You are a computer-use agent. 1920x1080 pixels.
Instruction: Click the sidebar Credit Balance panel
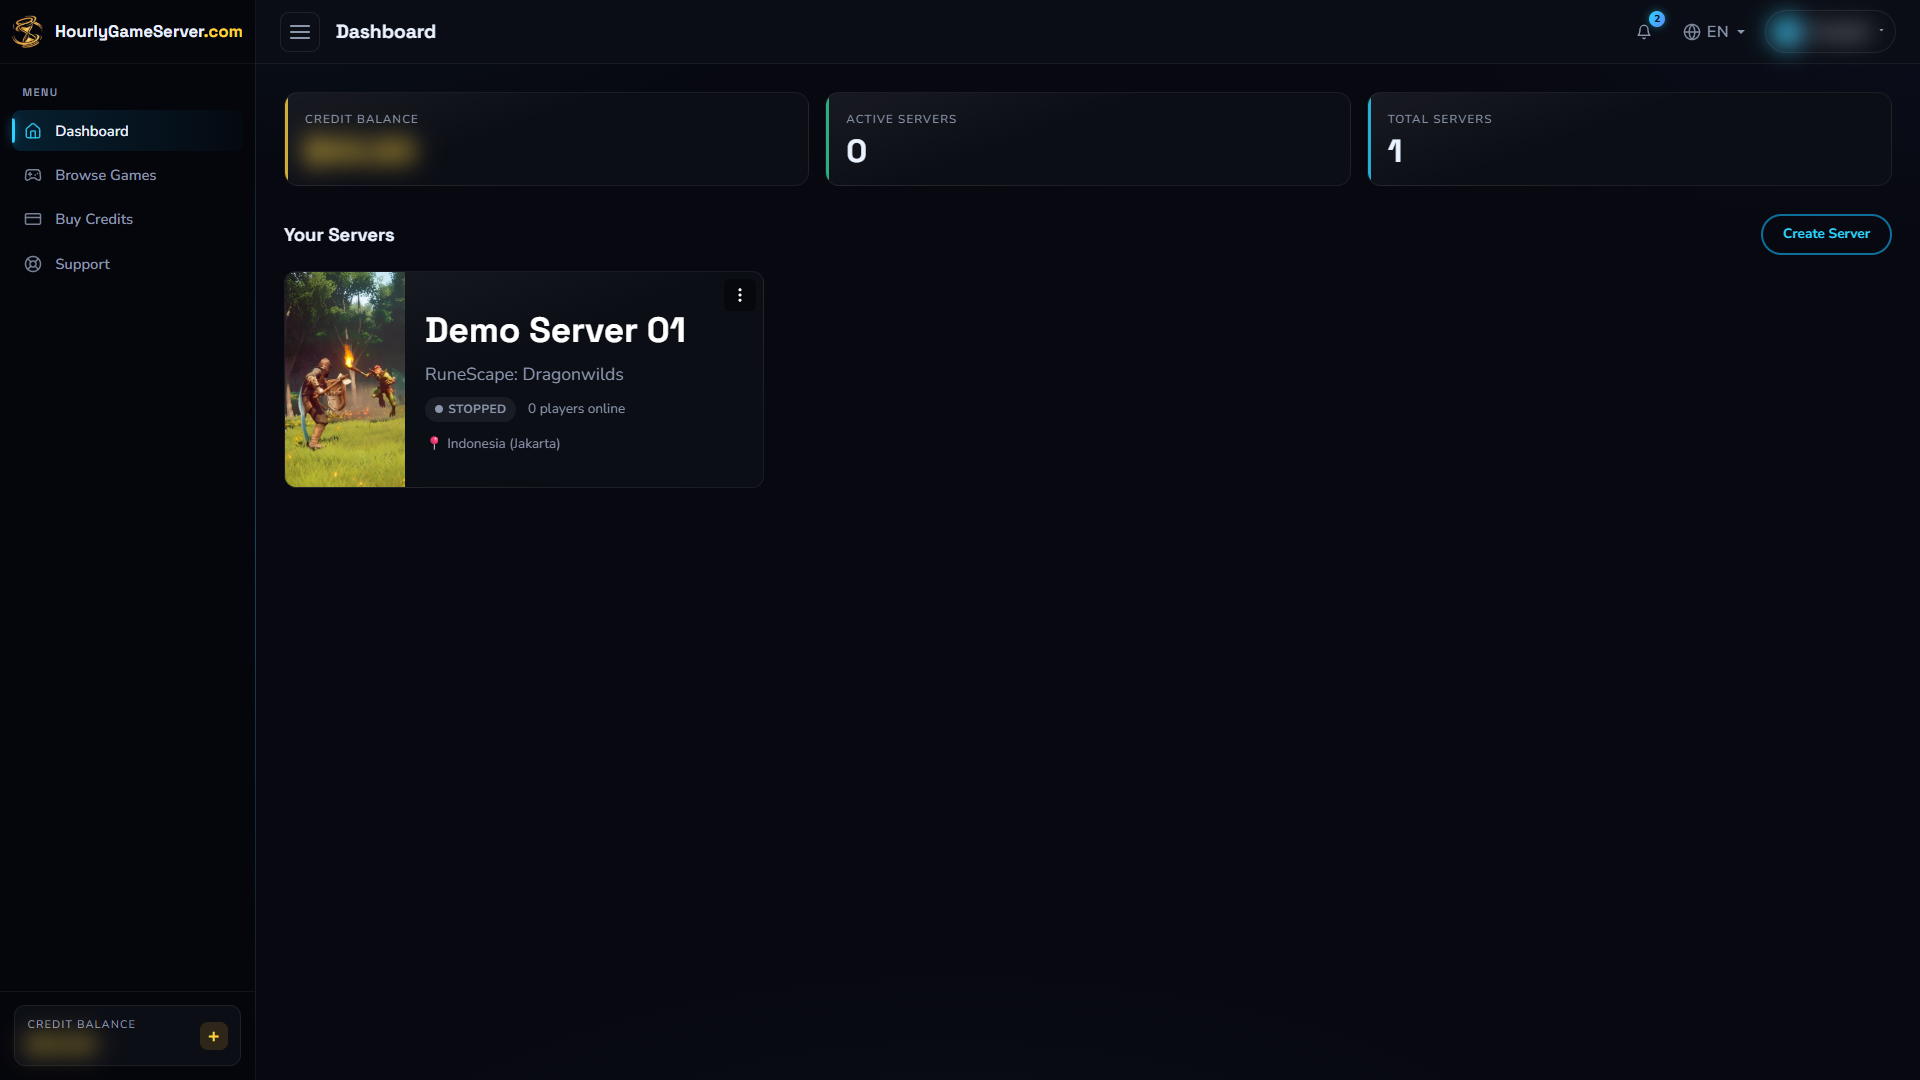127,1035
